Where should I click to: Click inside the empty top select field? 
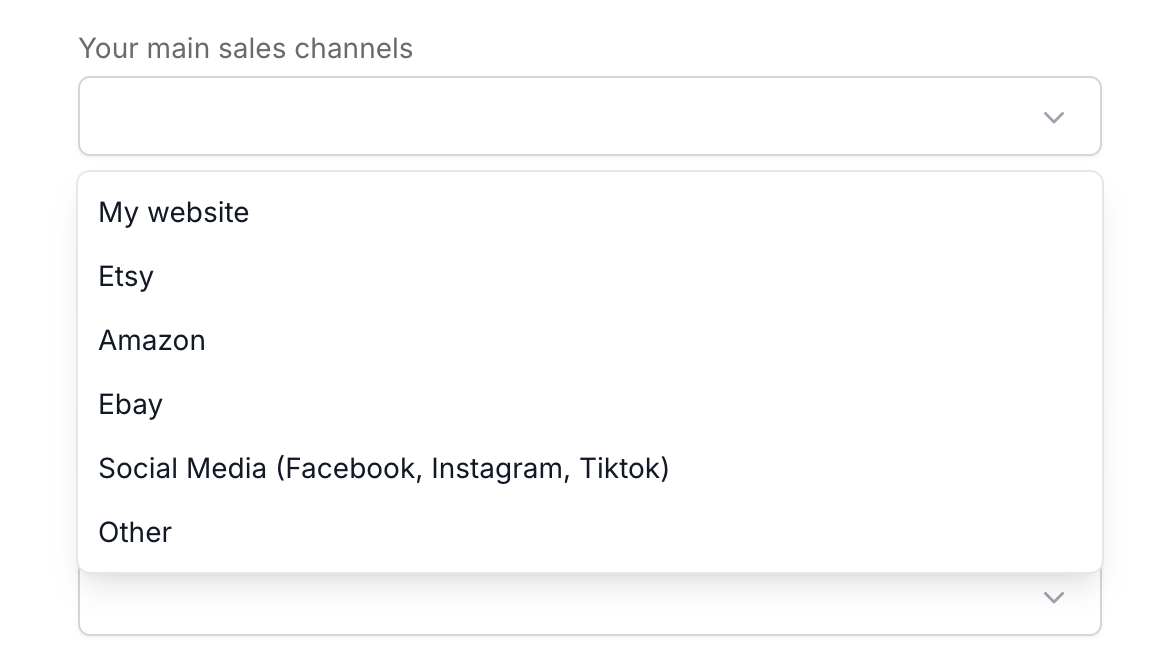click(500, 116)
